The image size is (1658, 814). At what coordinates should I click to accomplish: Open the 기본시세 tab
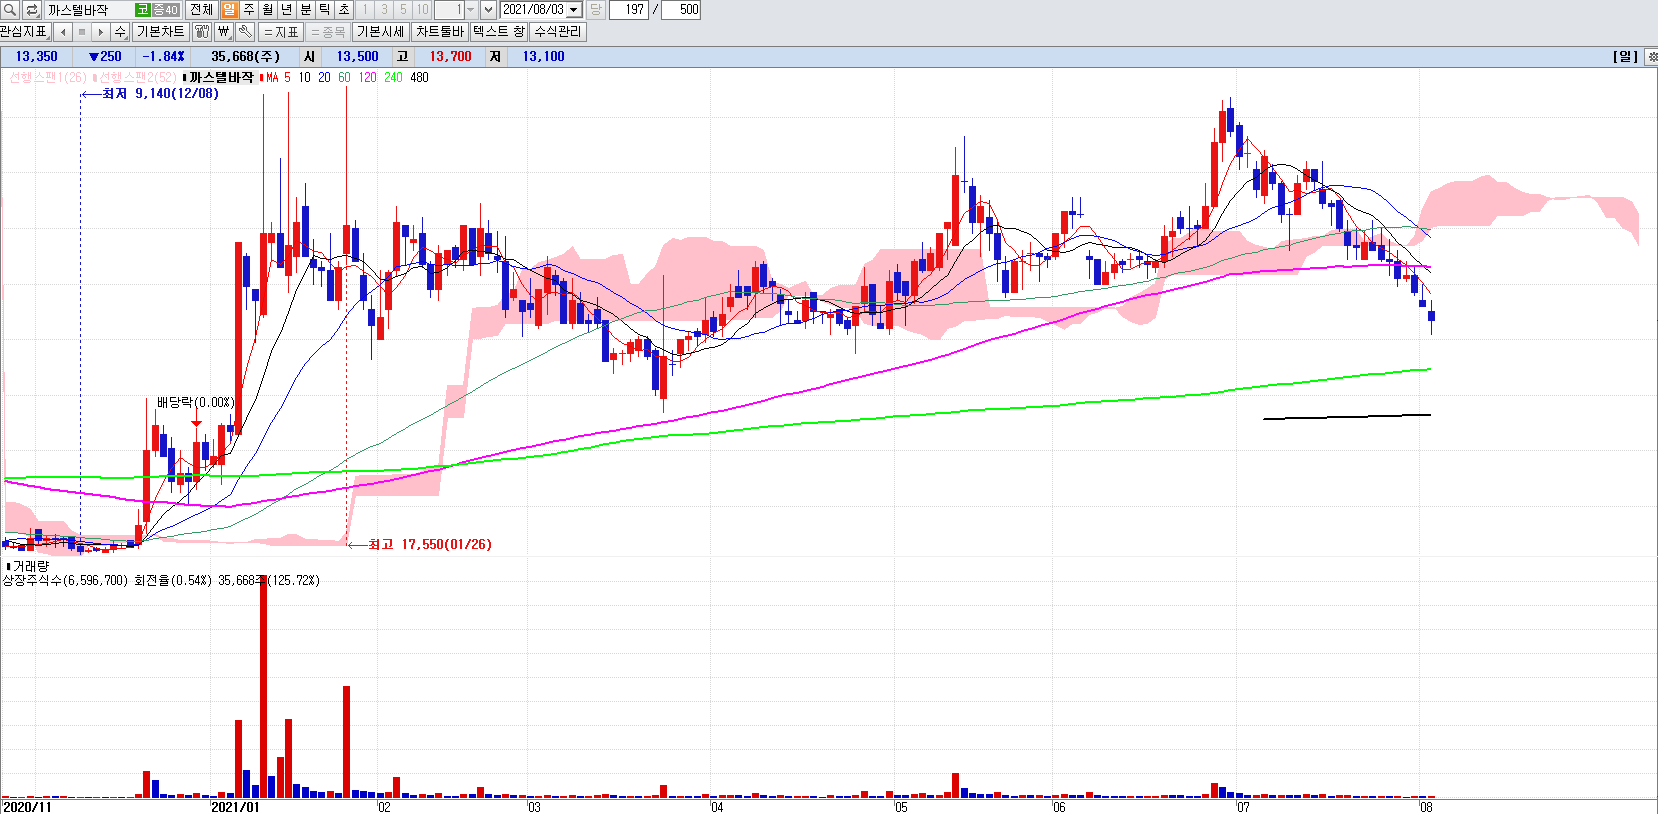tap(380, 32)
